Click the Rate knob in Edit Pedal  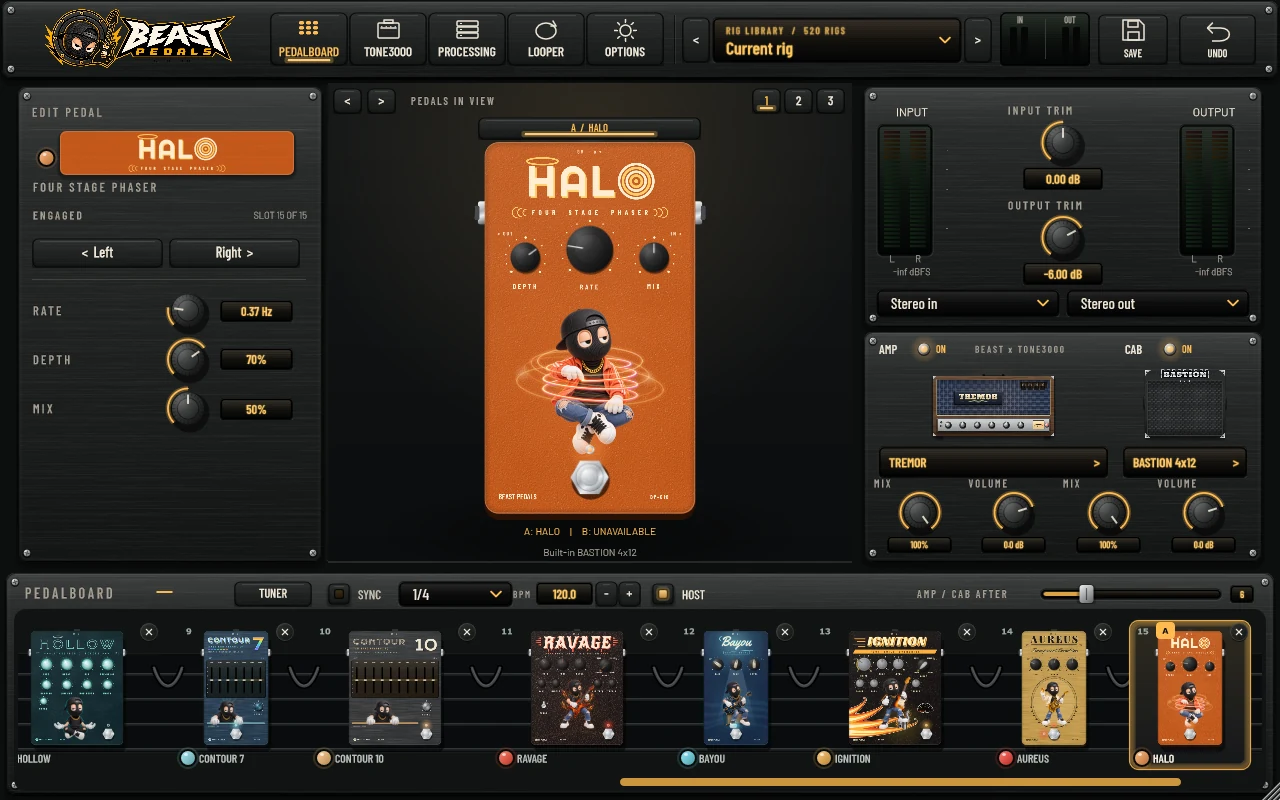pyautogui.click(x=187, y=312)
